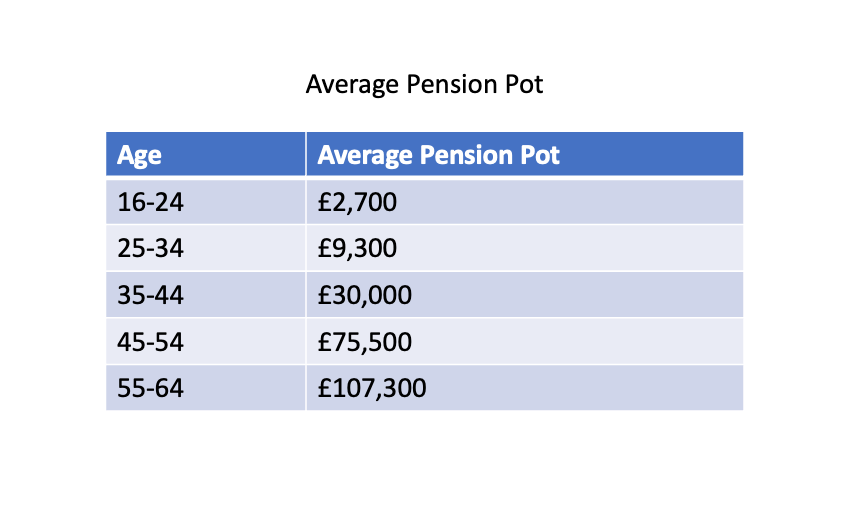This screenshot has width=845, height=506.
Task: Click the 55-64 age cell
Action: coord(206,388)
